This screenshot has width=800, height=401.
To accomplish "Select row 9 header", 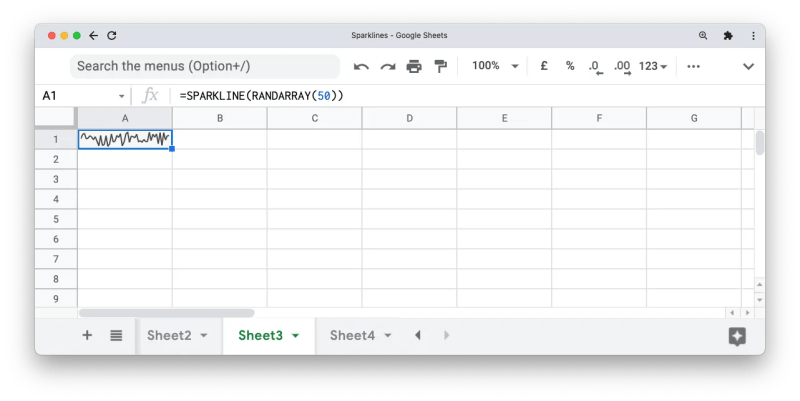I will 56,298.
